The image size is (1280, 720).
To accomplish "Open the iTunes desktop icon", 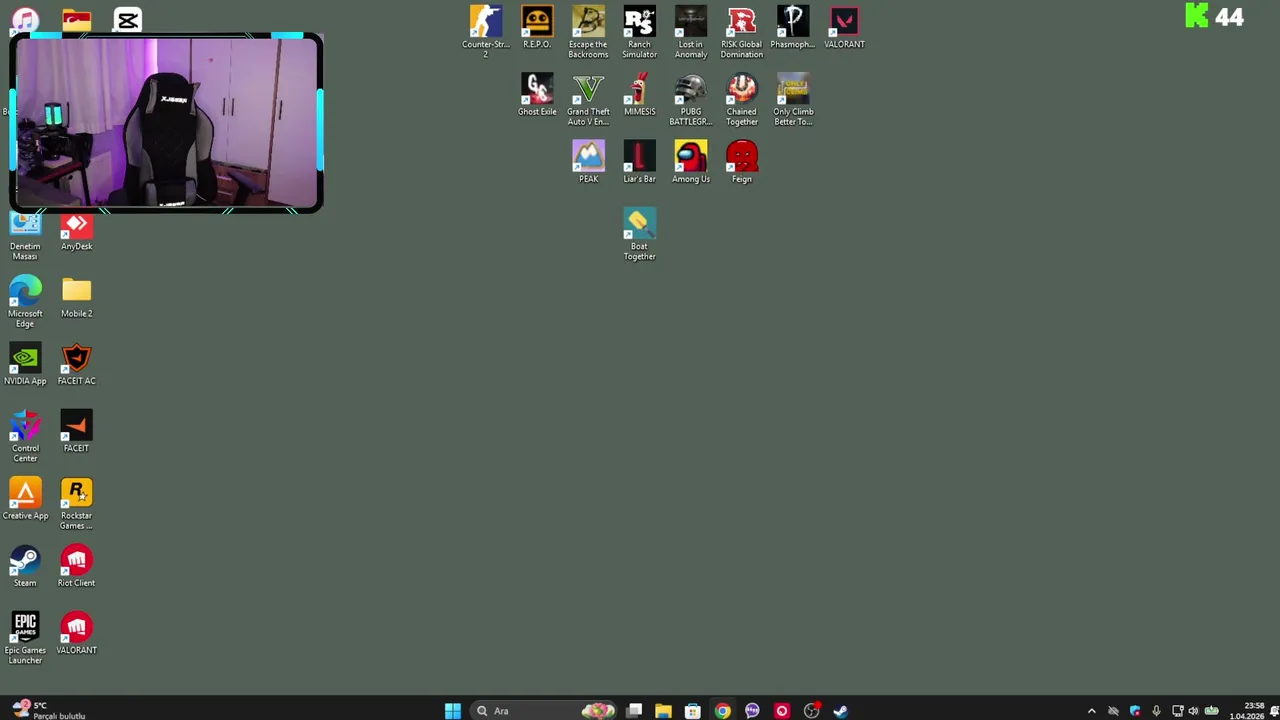I will (25, 19).
